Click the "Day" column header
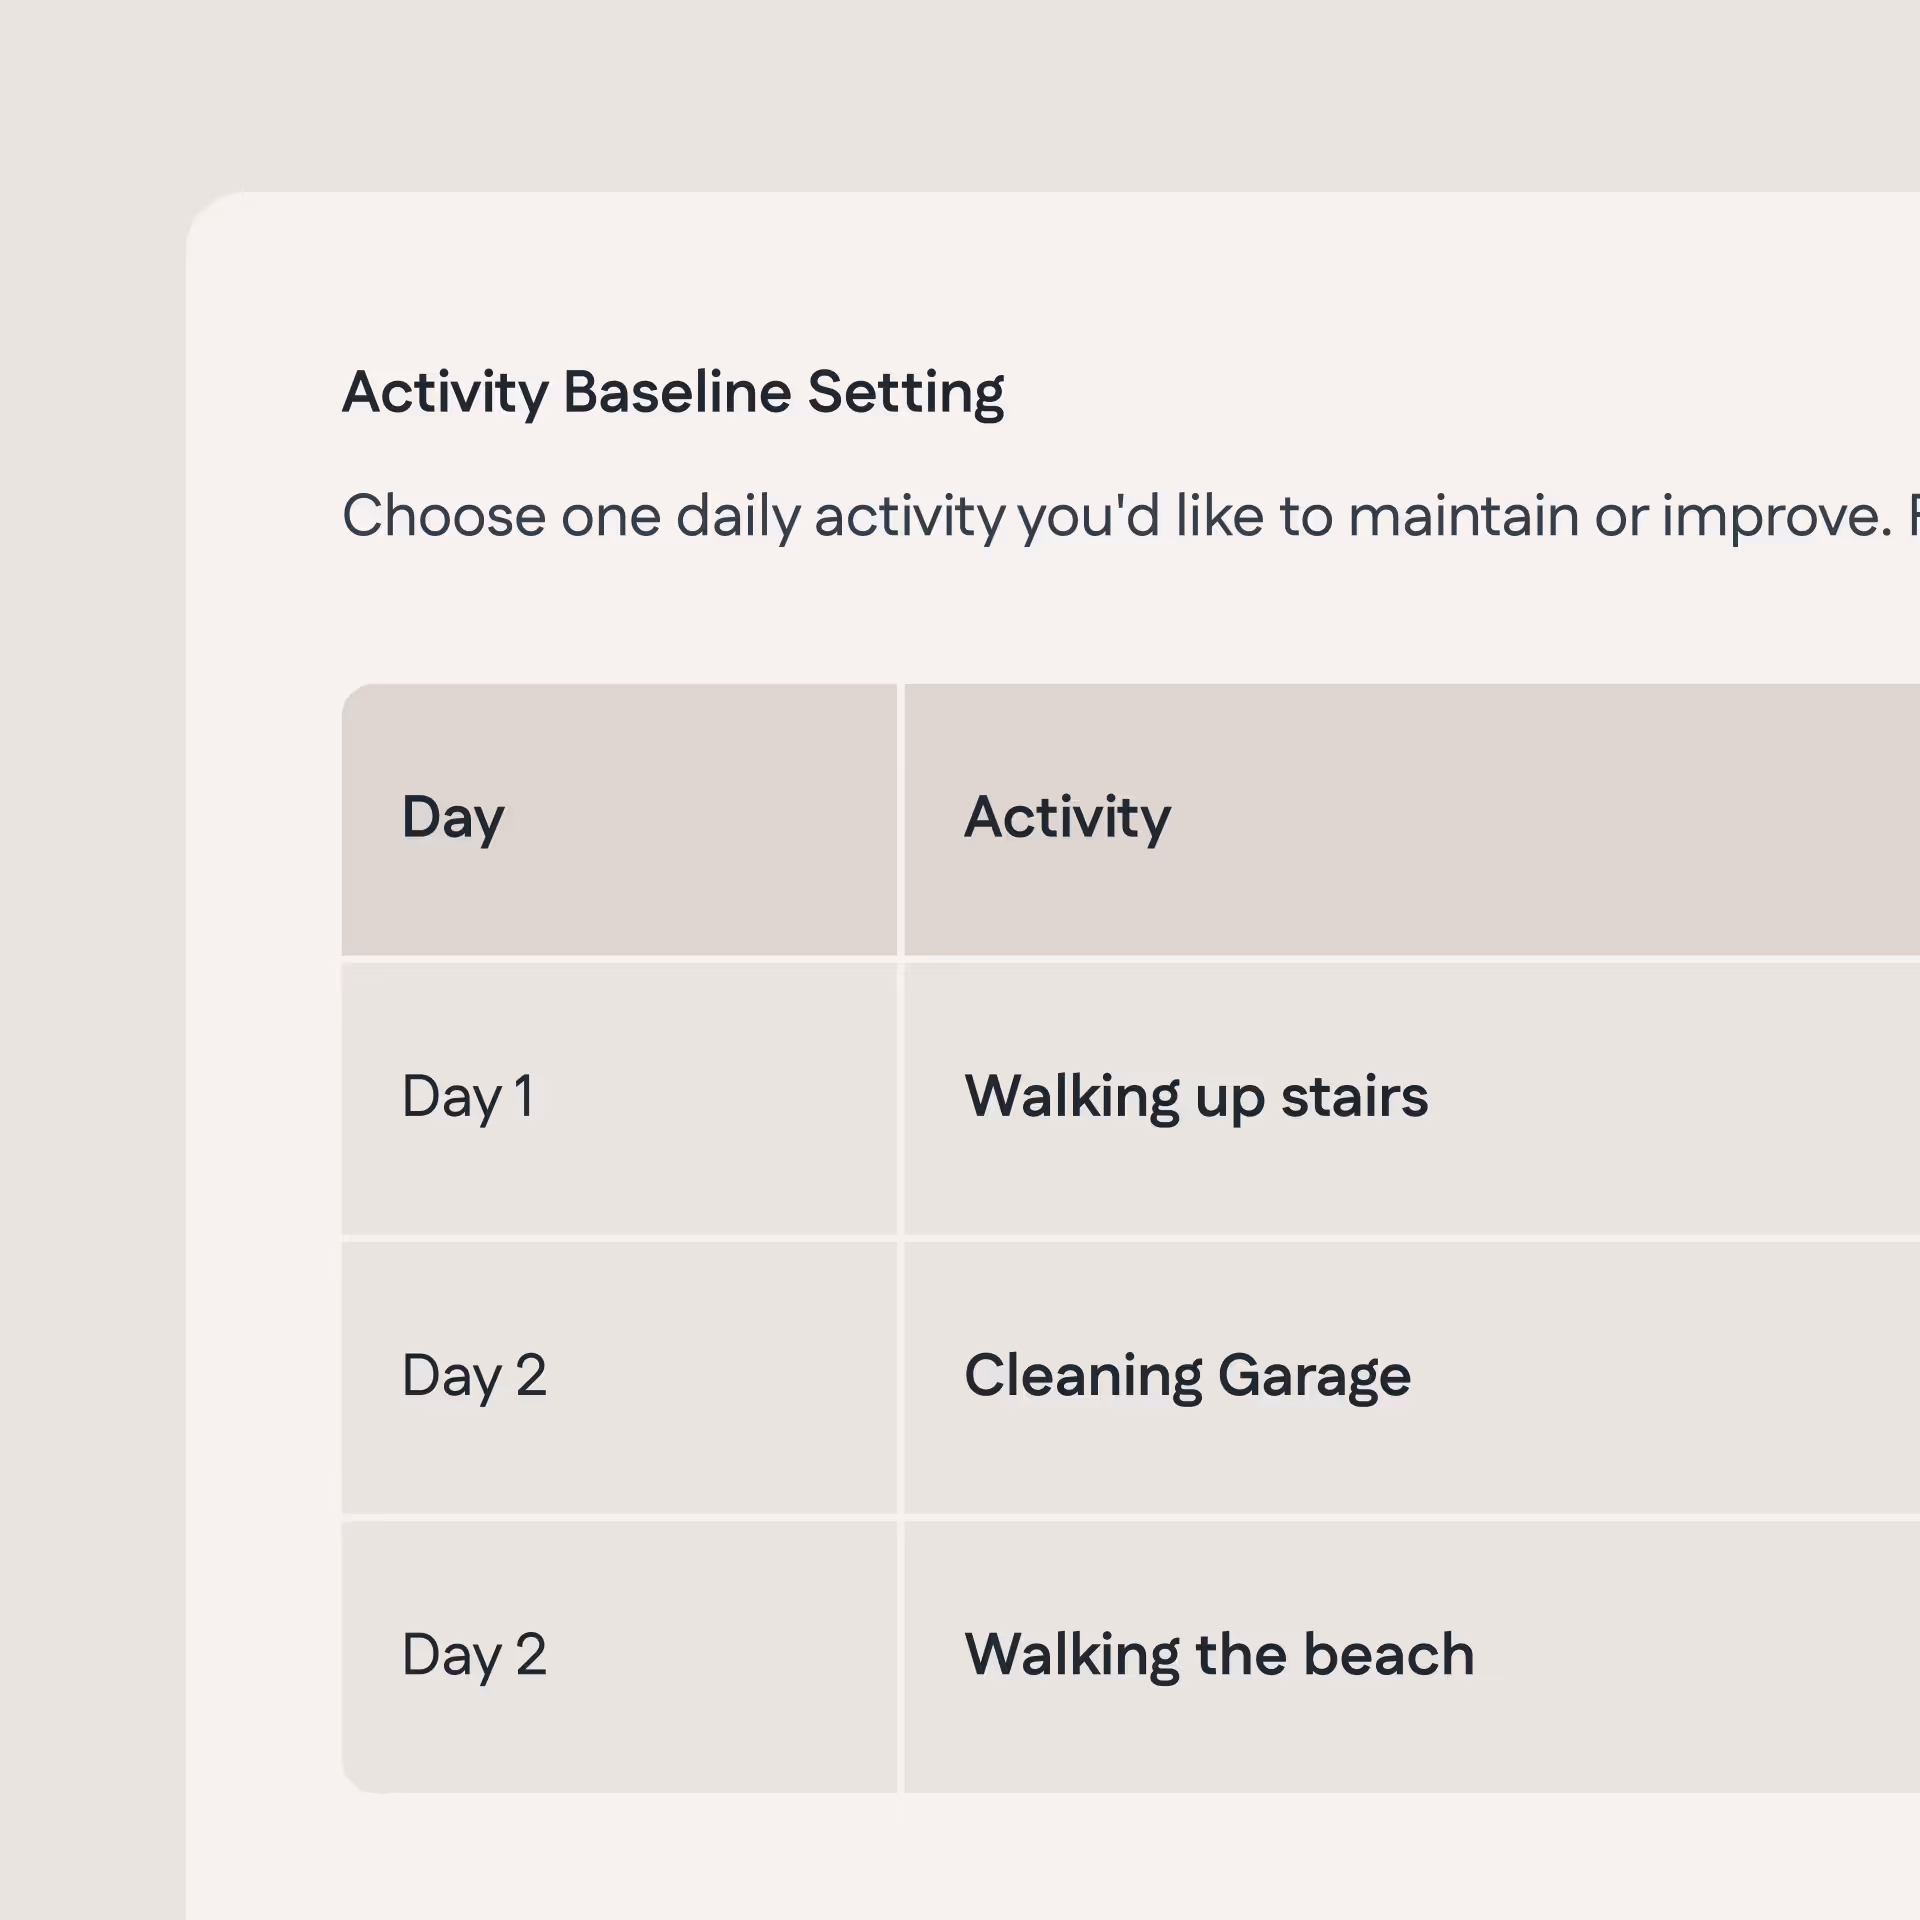Screen dimensions: 1920x1920 tap(453, 818)
